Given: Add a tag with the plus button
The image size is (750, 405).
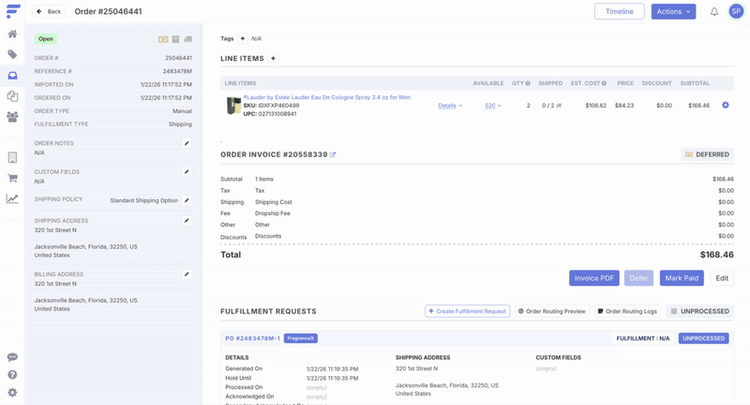Looking at the screenshot, I should (x=242, y=38).
